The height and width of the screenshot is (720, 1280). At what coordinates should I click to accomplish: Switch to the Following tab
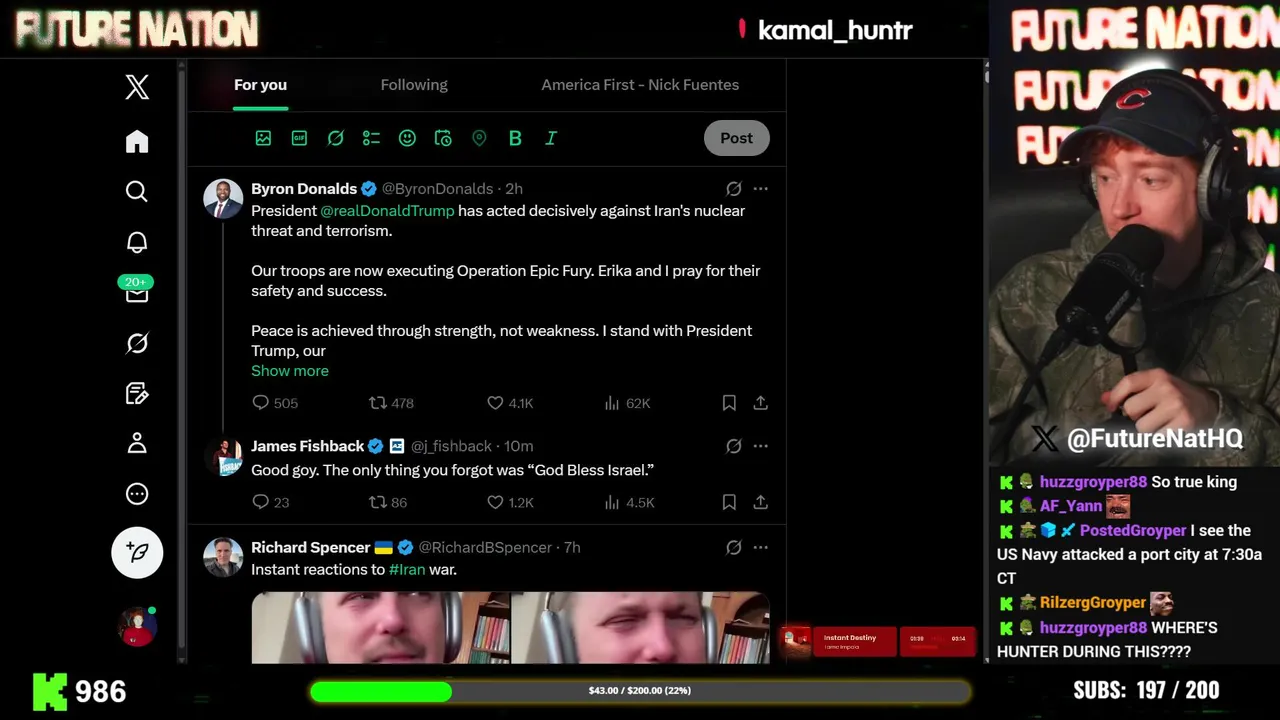[x=414, y=85]
